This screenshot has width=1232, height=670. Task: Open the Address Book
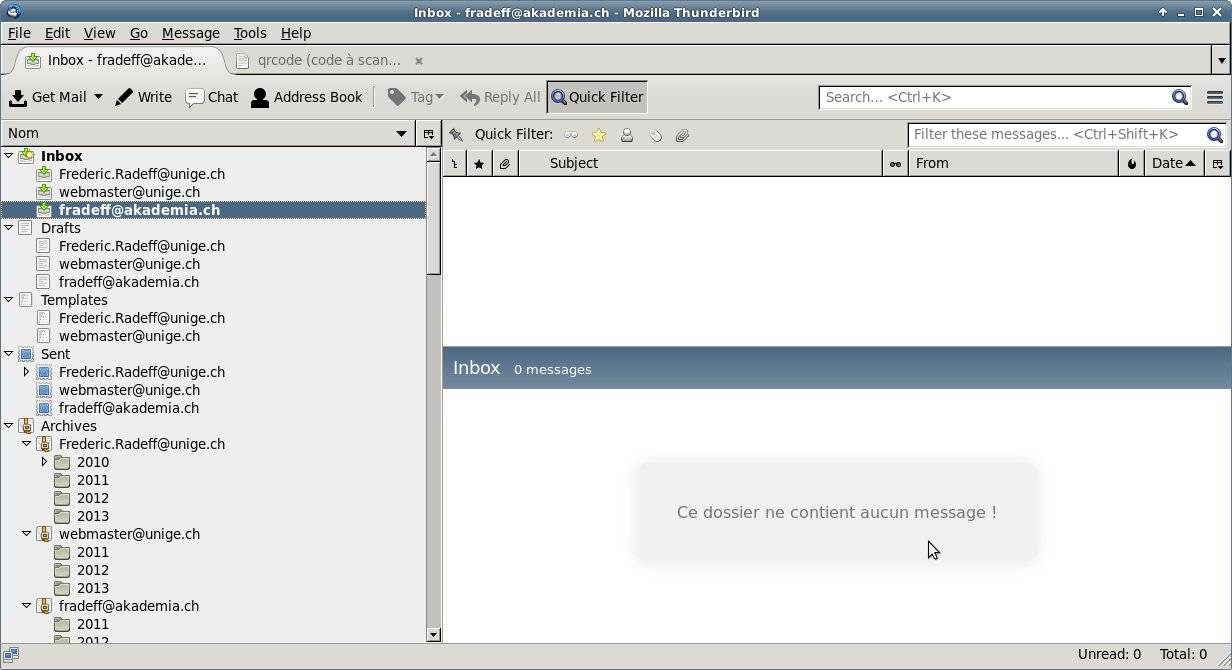pyautogui.click(x=307, y=97)
